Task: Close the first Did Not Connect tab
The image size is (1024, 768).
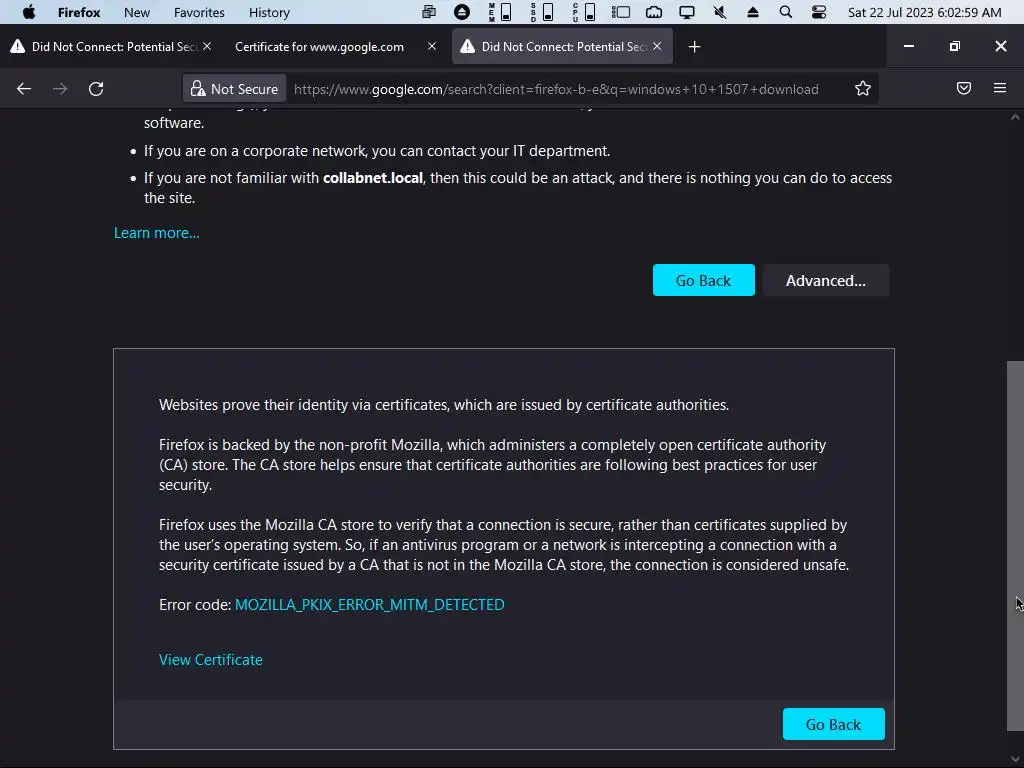Action: pos(206,46)
